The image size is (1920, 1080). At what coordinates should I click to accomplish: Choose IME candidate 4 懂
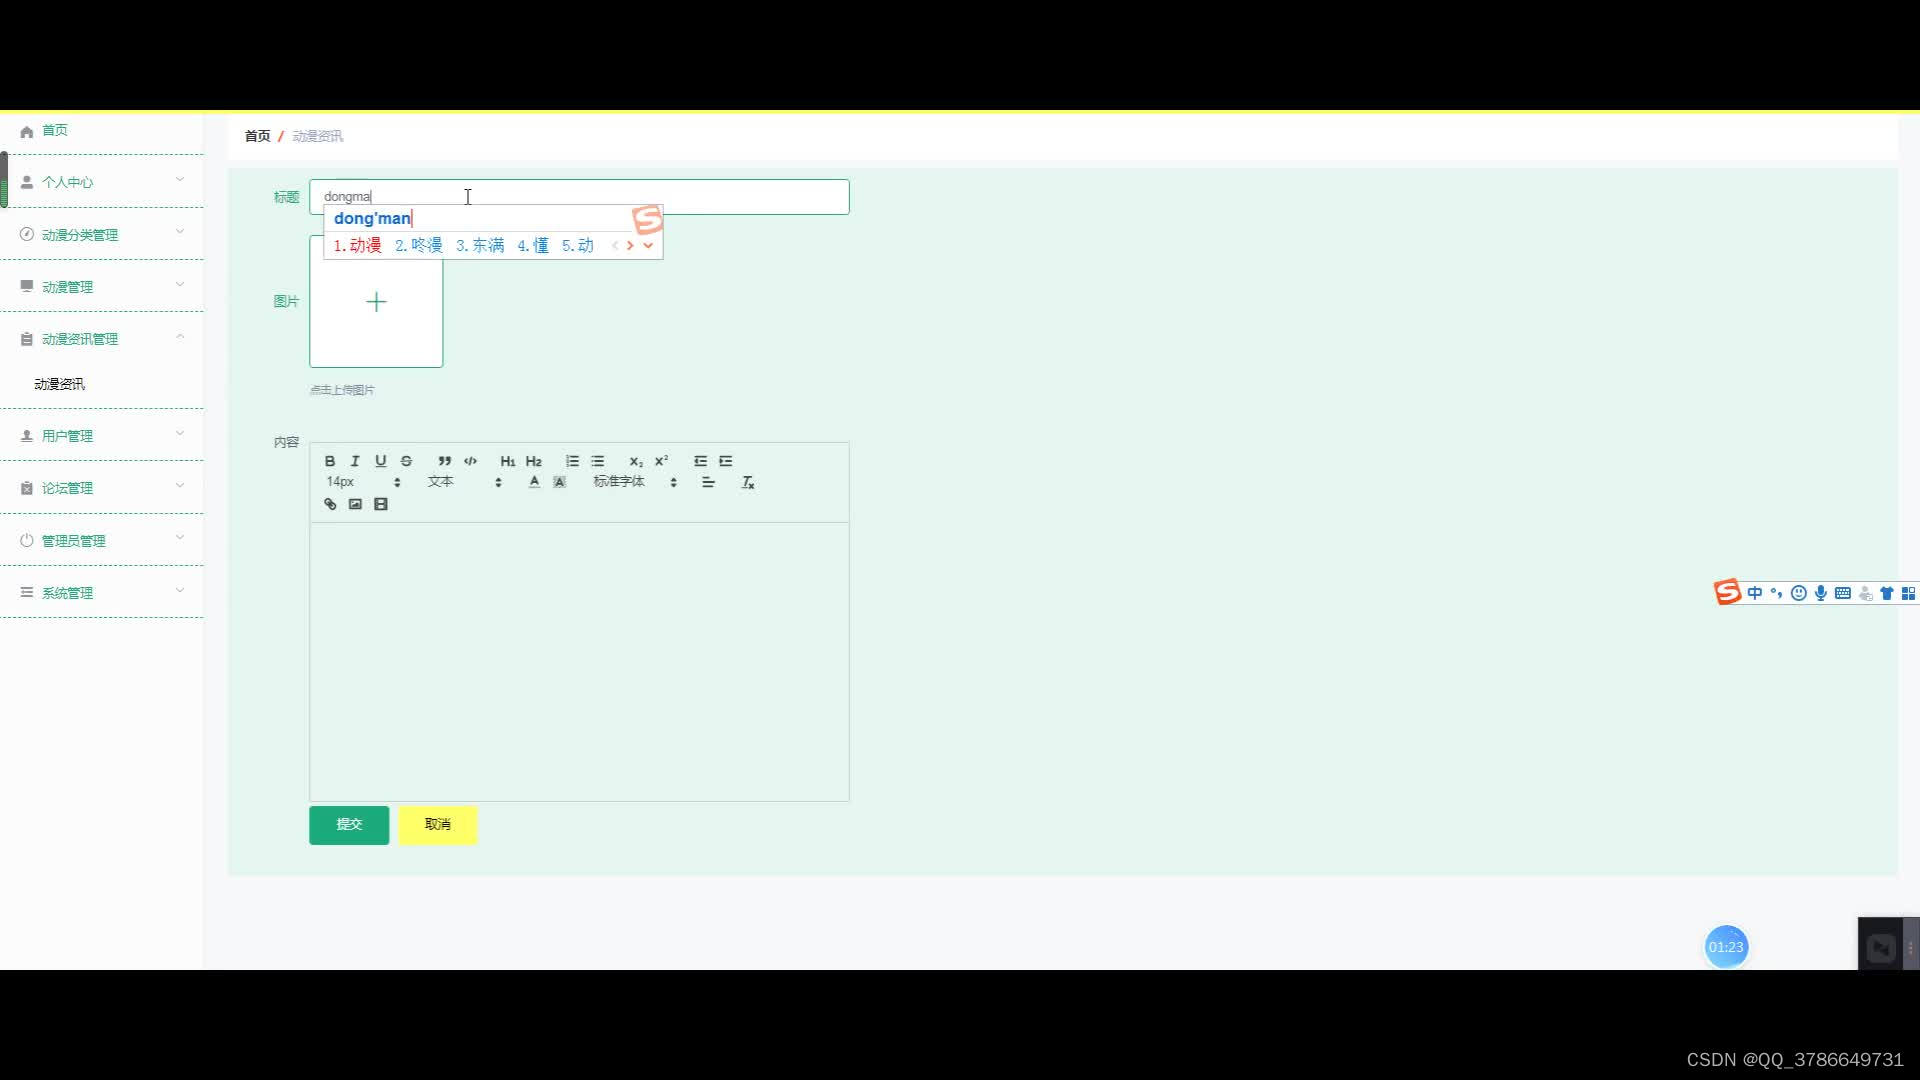click(x=533, y=246)
